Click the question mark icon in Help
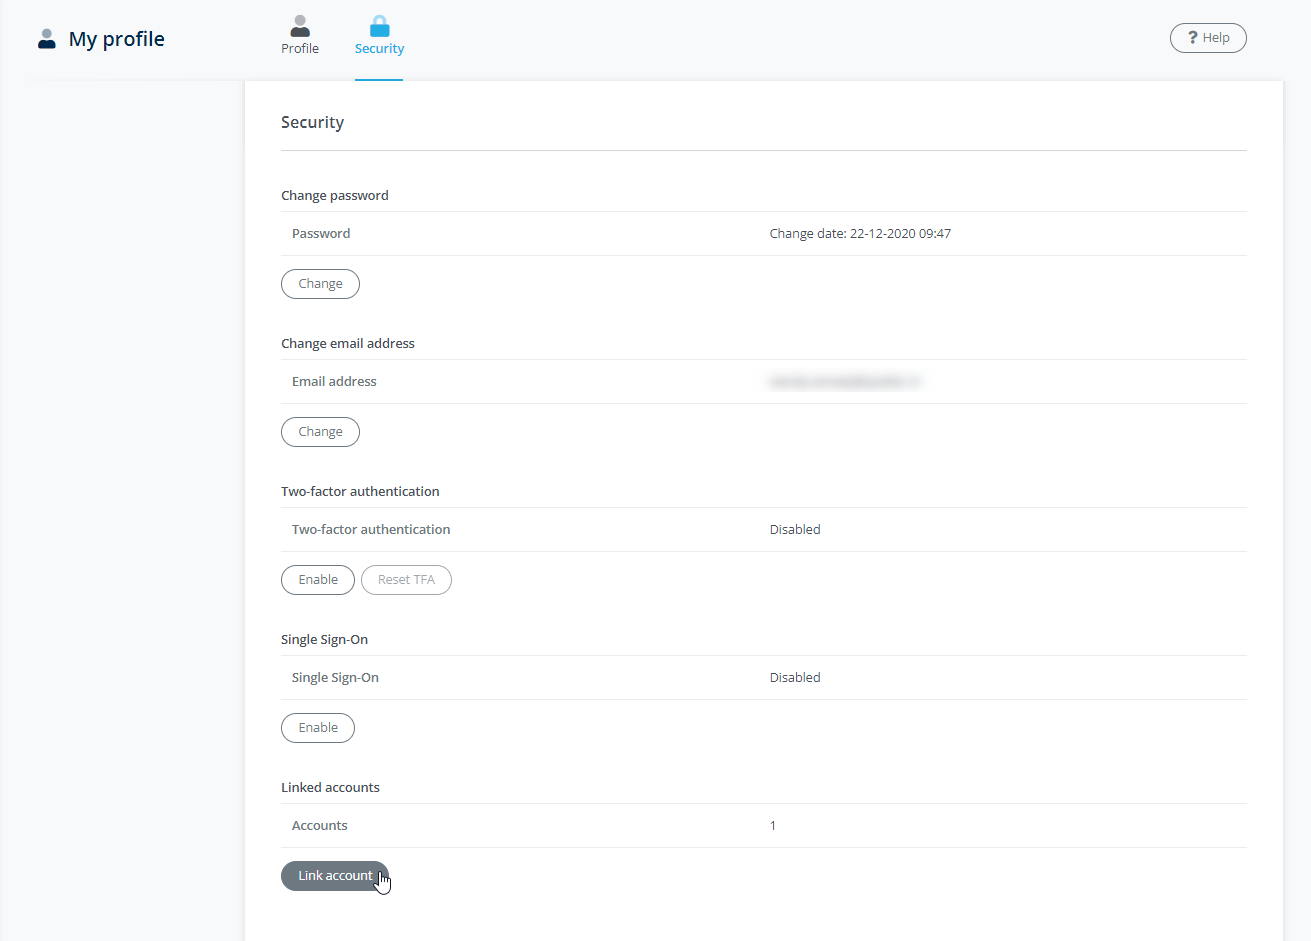 (x=1192, y=38)
